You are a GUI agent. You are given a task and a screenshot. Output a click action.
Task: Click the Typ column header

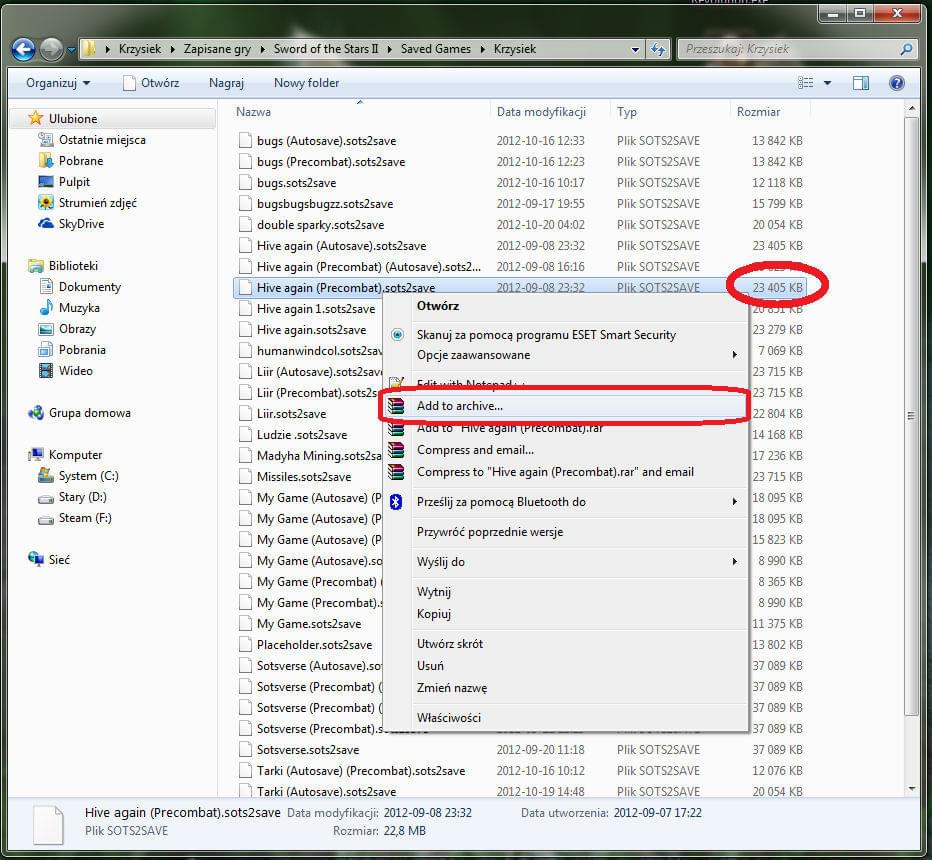pos(670,112)
